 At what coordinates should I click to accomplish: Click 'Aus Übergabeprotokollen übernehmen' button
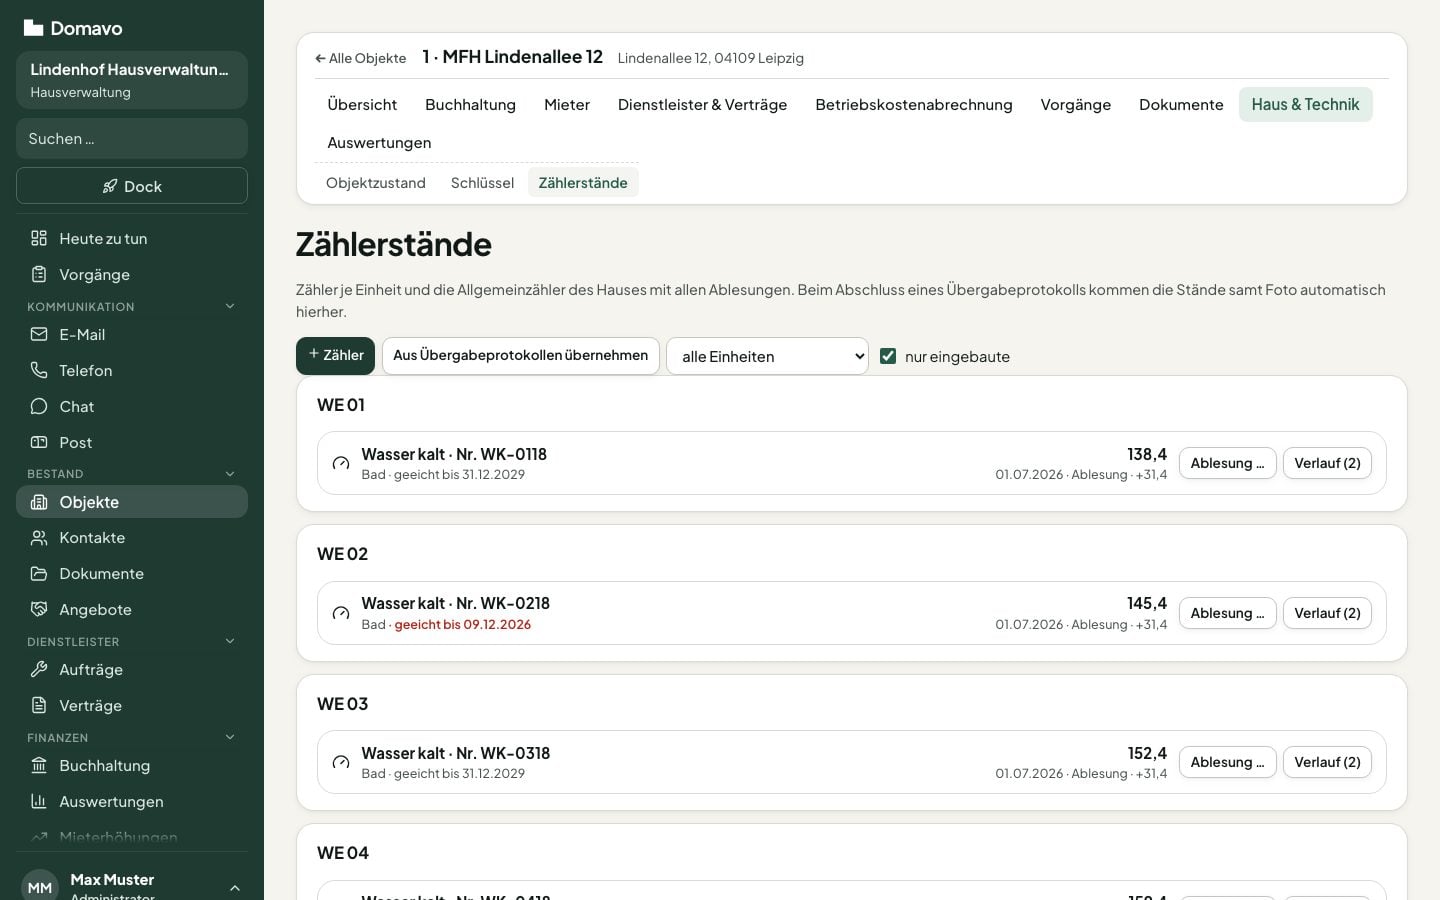click(x=520, y=356)
